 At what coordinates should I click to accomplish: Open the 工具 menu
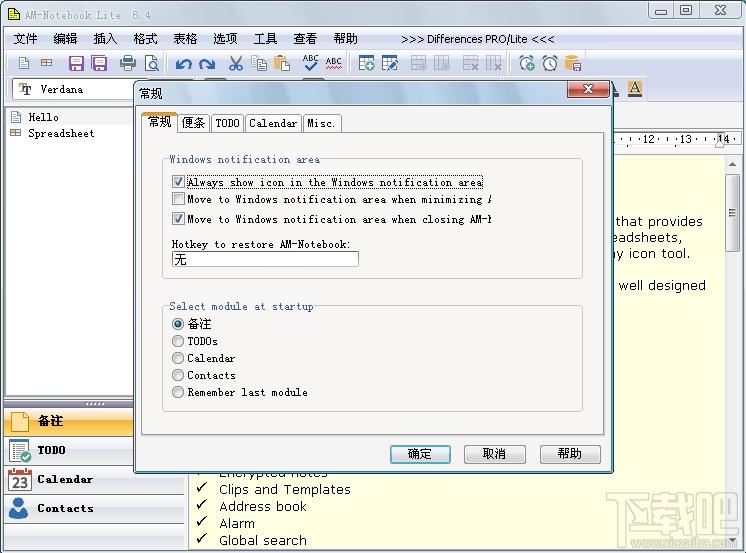point(265,39)
